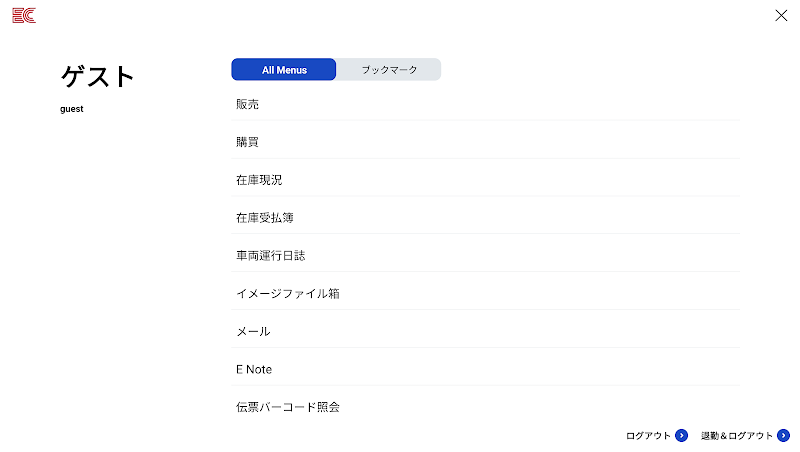800x452 pixels.
Task: Switch to the ブックマーク tab
Action: [x=388, y=70]
